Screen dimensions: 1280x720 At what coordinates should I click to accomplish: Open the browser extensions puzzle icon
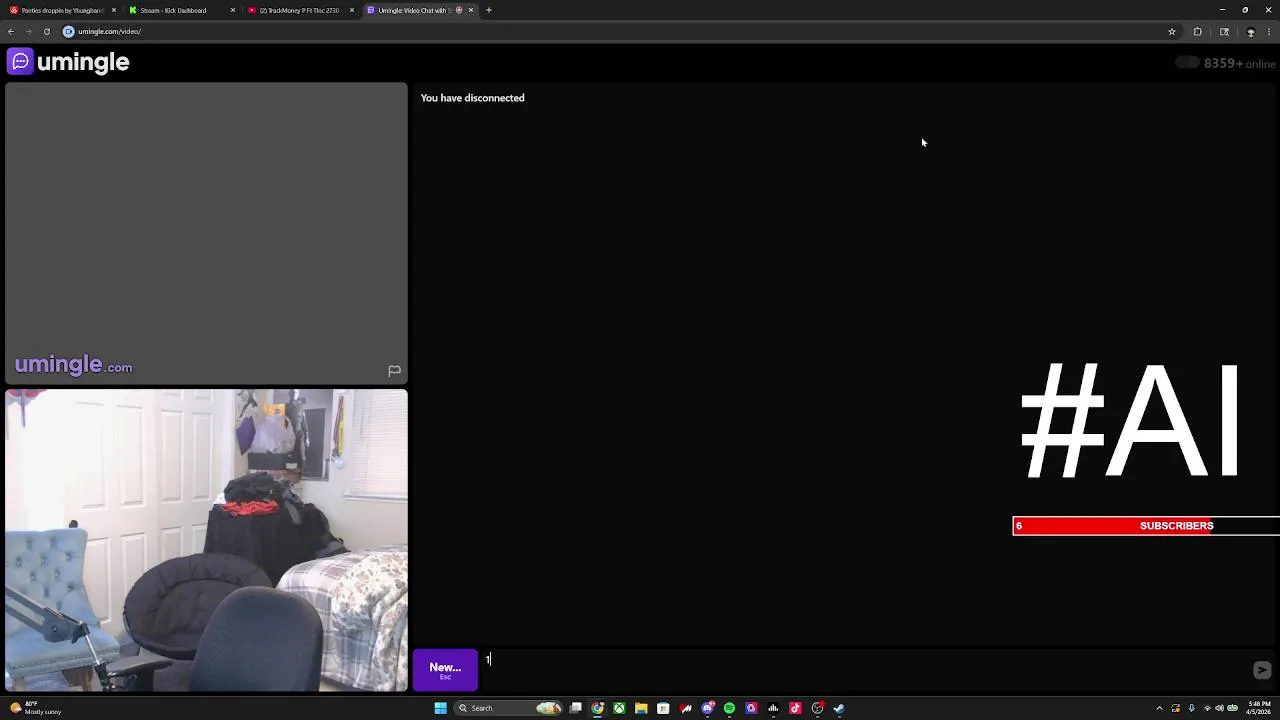point(1198,31)
